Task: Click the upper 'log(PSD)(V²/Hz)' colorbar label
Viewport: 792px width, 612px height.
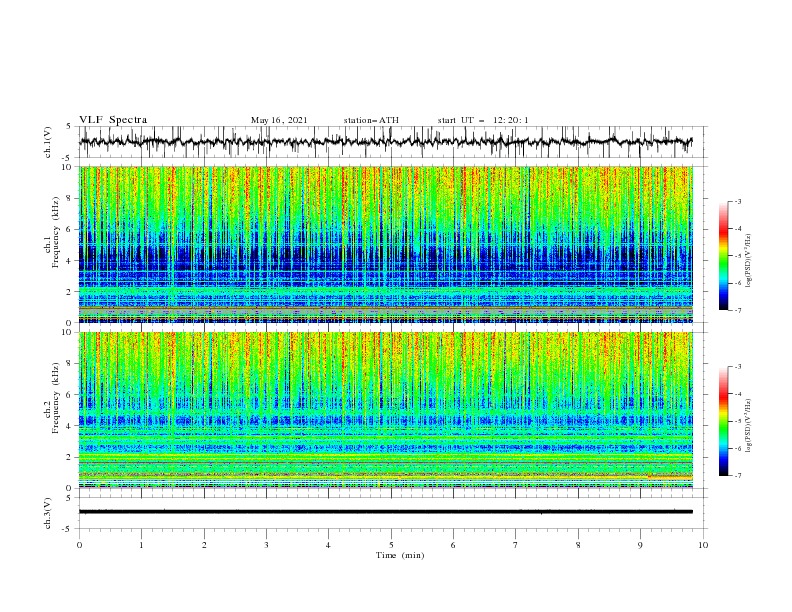Action: pyautogui.click(x=749, y=261)
